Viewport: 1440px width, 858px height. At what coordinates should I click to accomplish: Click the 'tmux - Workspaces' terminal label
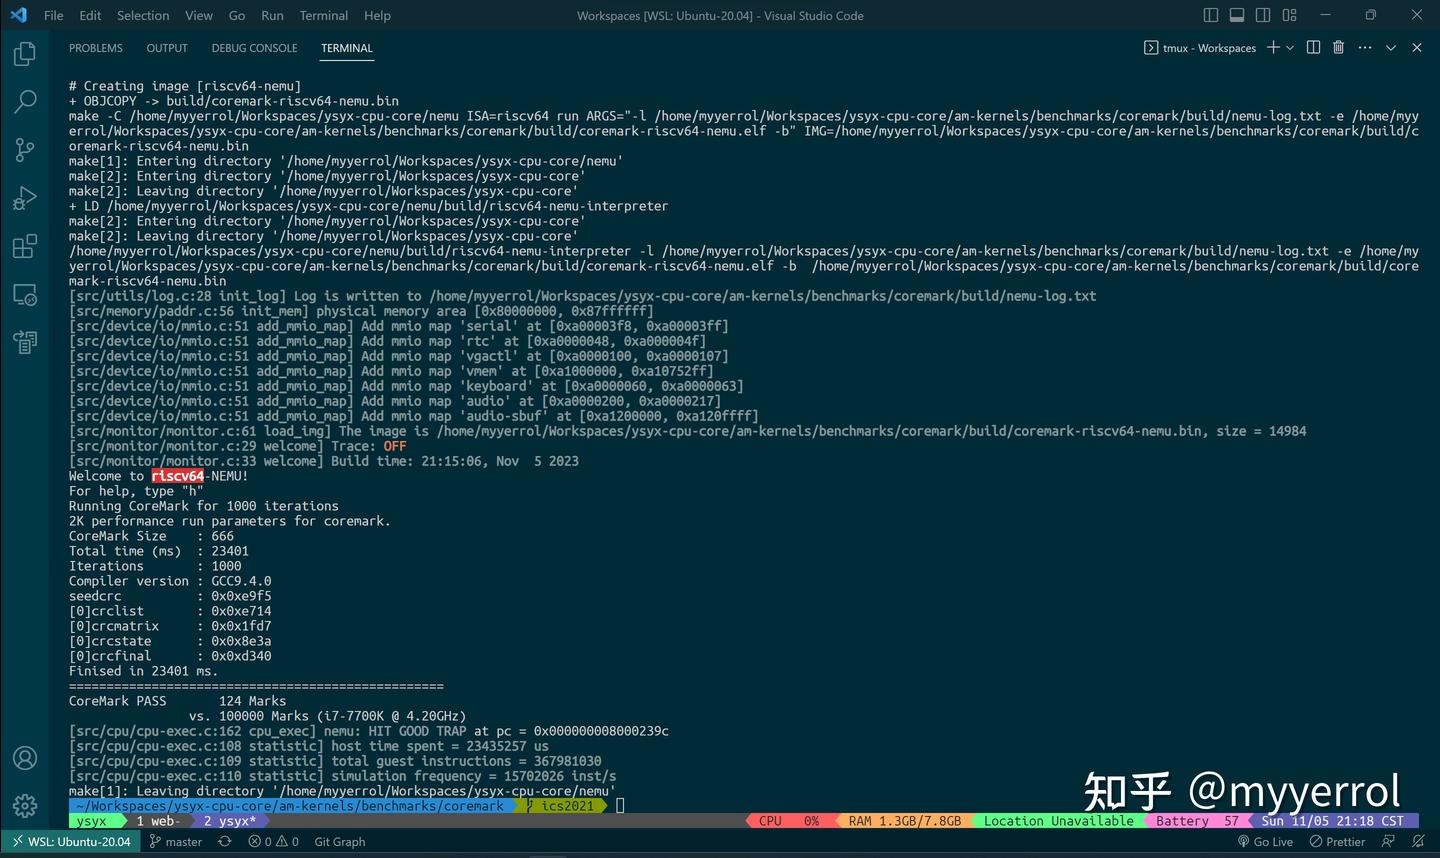[x=1200, y=48]
